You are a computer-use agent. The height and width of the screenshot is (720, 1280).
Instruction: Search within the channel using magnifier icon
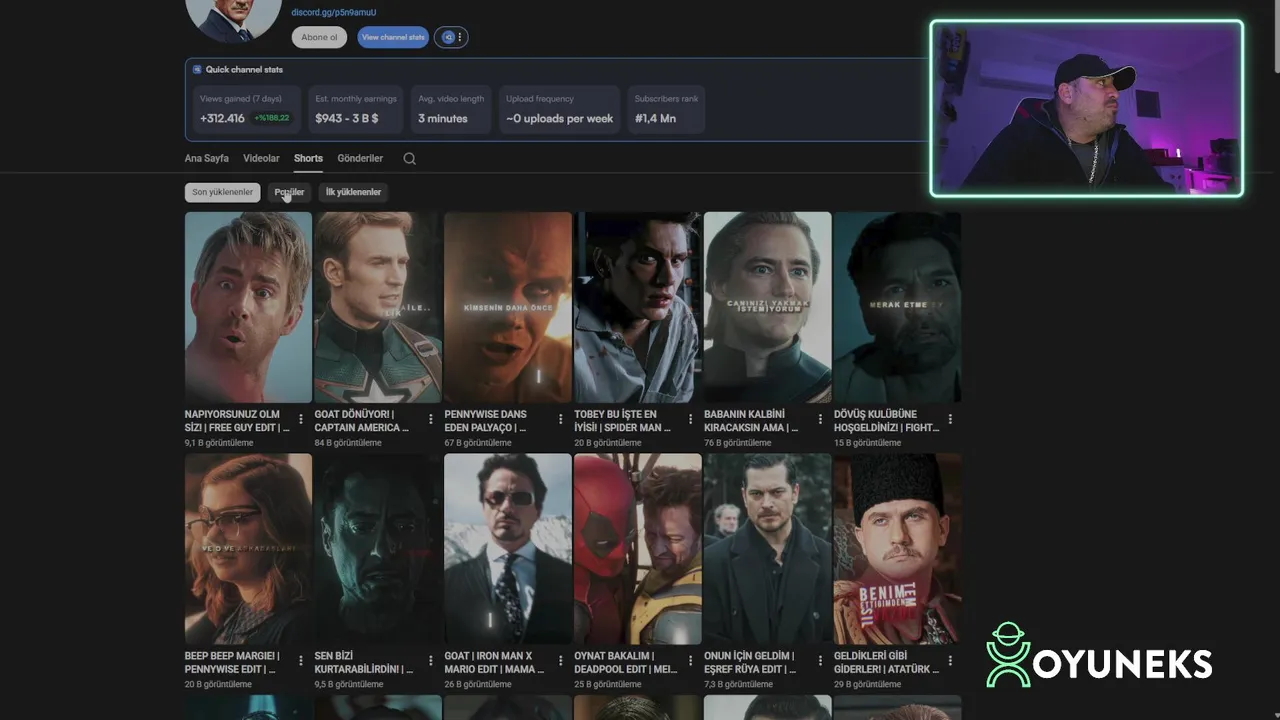coord(409,158)
